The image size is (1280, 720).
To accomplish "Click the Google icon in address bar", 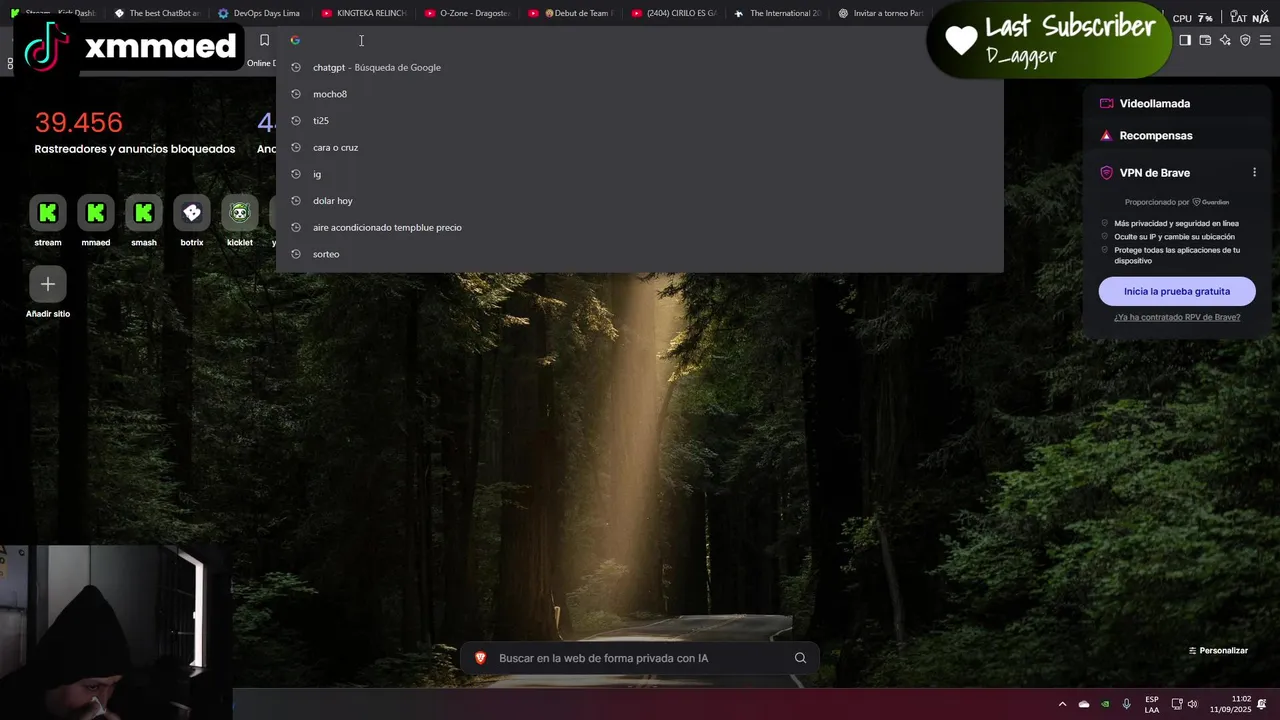I will [295, 40].
